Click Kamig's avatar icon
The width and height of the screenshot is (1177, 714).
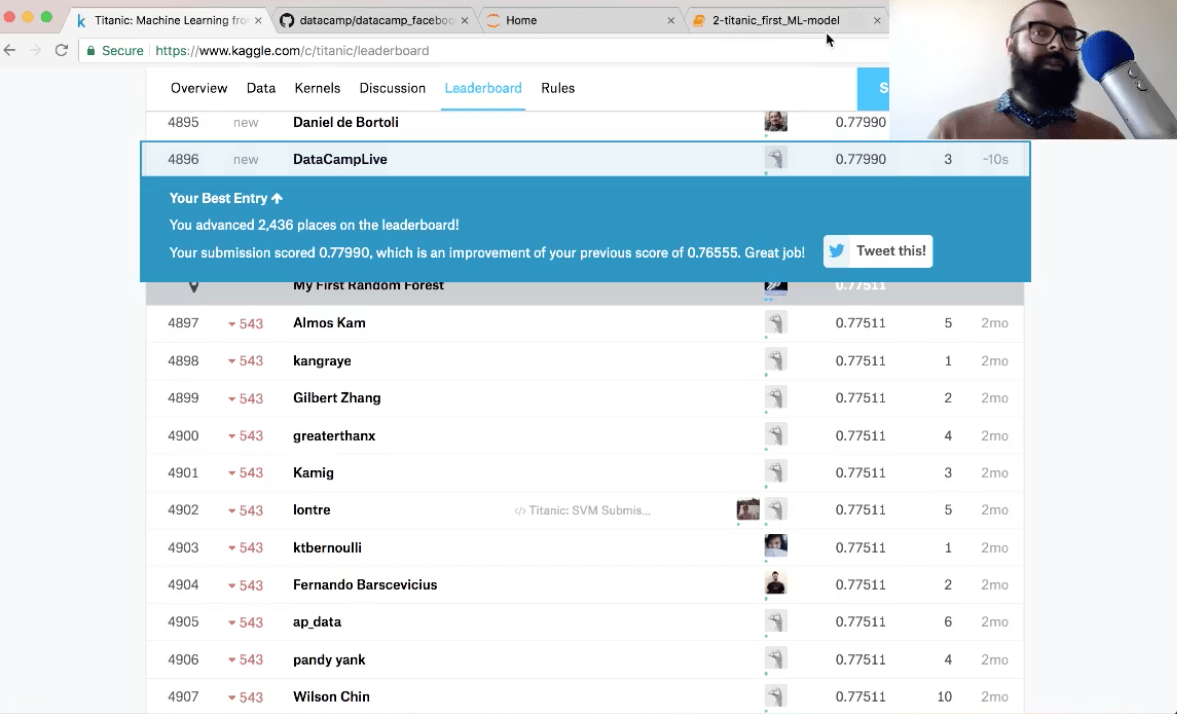[775, 472]
